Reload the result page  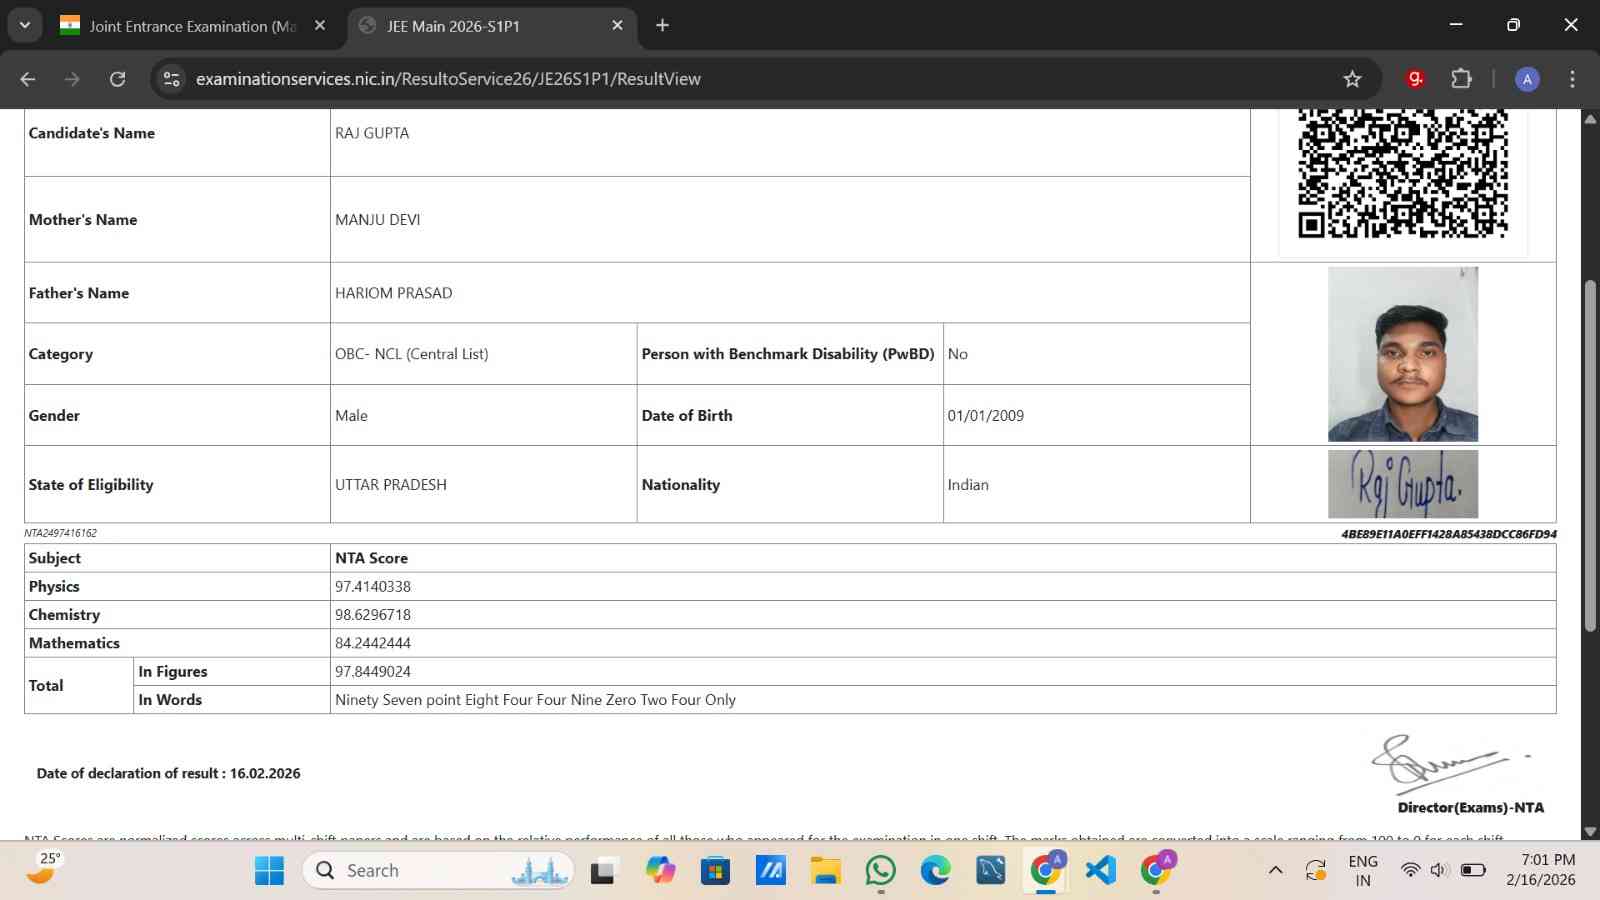117,79
